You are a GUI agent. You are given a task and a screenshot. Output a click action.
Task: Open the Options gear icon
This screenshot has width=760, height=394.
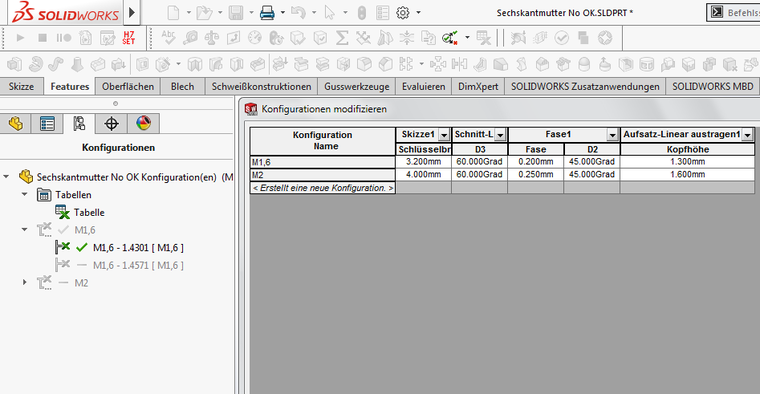click(403, 13)
